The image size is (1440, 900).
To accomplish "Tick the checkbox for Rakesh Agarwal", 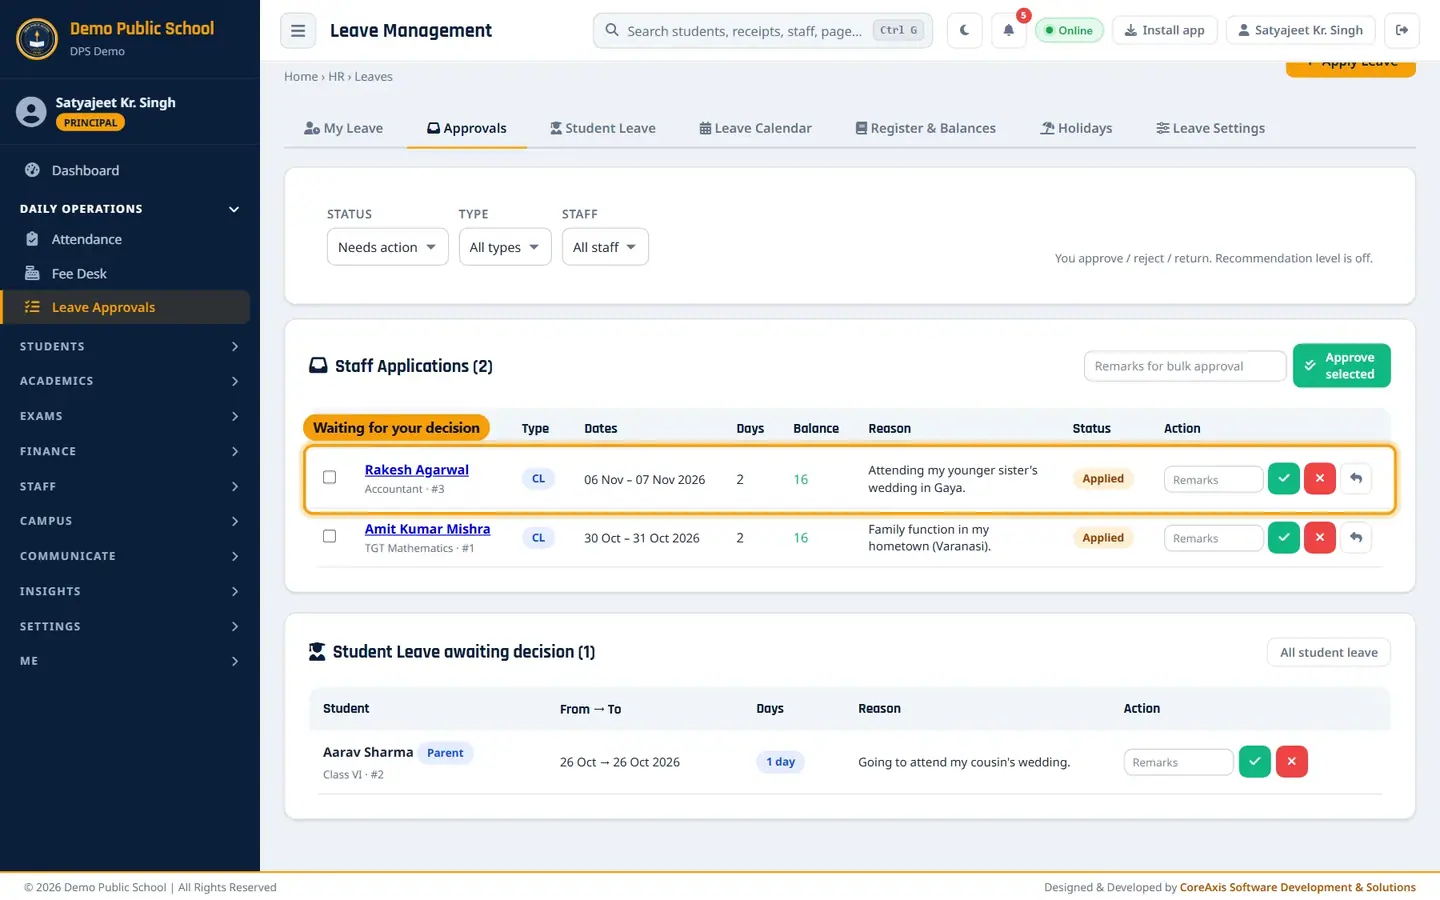I will point(329,477).
